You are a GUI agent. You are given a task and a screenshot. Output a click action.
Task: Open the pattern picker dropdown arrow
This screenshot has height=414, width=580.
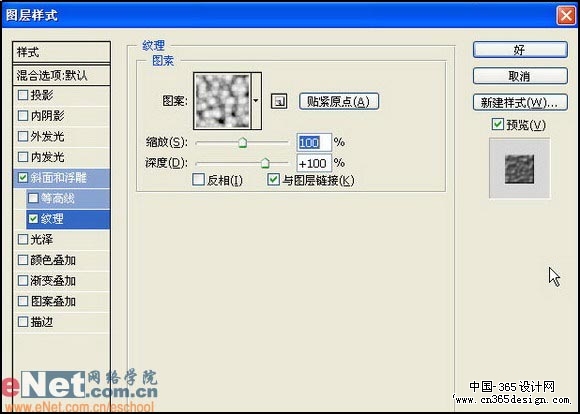coord(256,101)
